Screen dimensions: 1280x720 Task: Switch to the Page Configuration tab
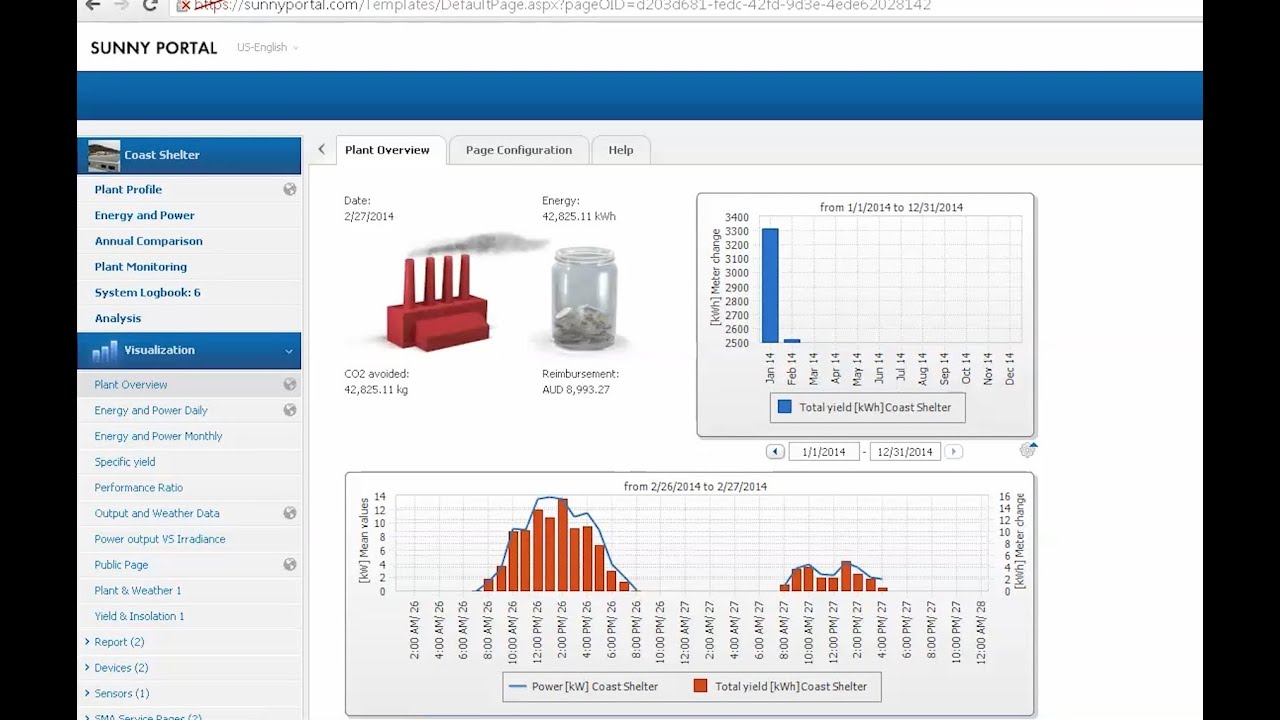pos(518,149)
